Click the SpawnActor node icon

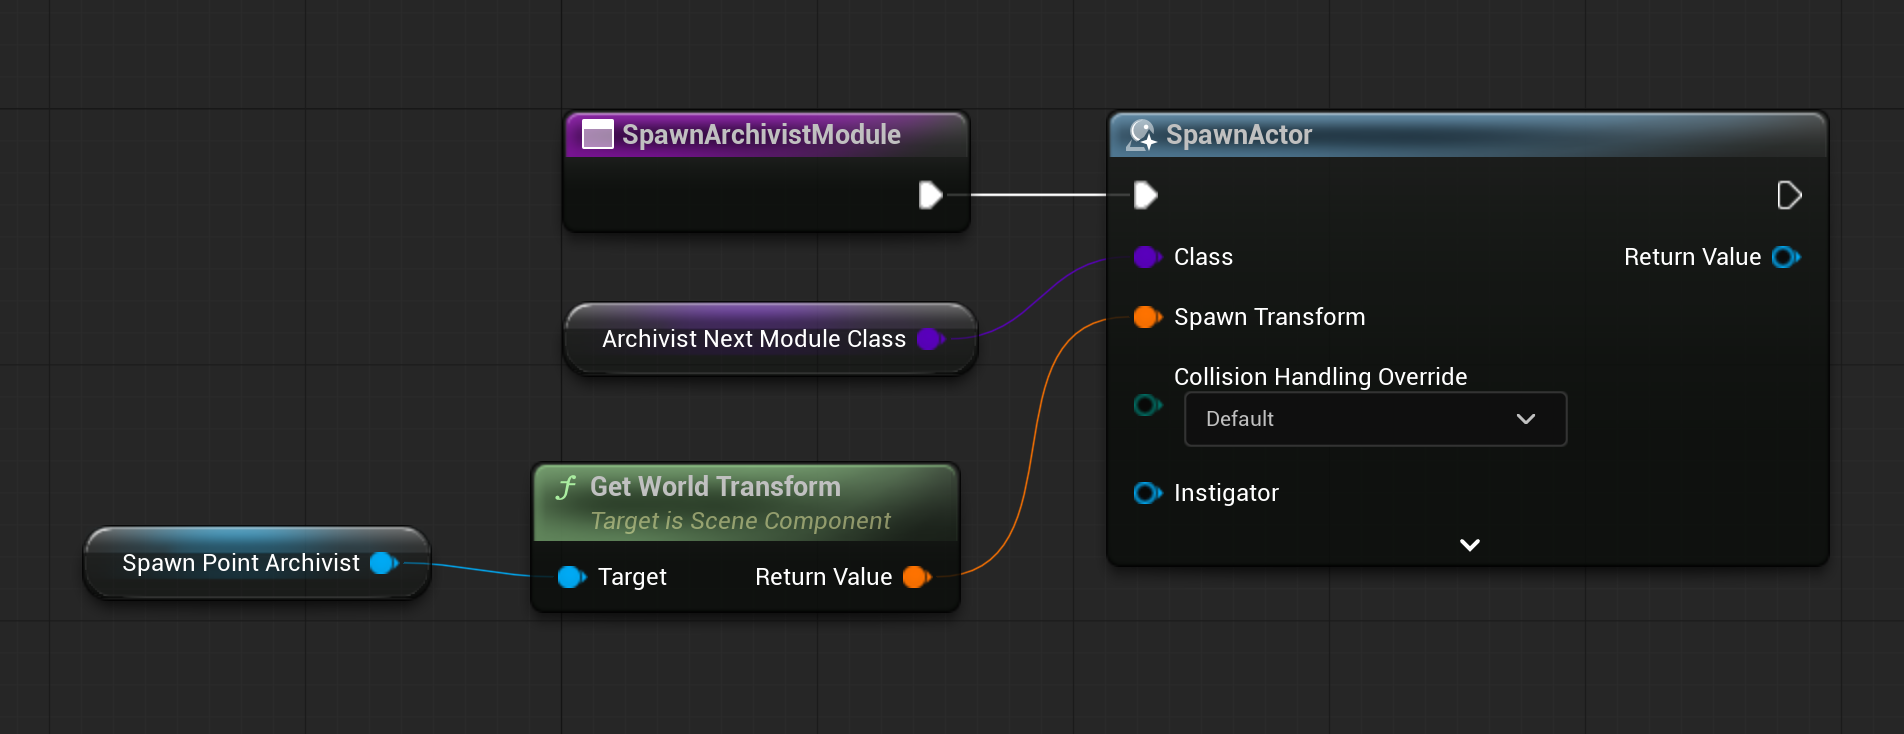[1141, 135]
